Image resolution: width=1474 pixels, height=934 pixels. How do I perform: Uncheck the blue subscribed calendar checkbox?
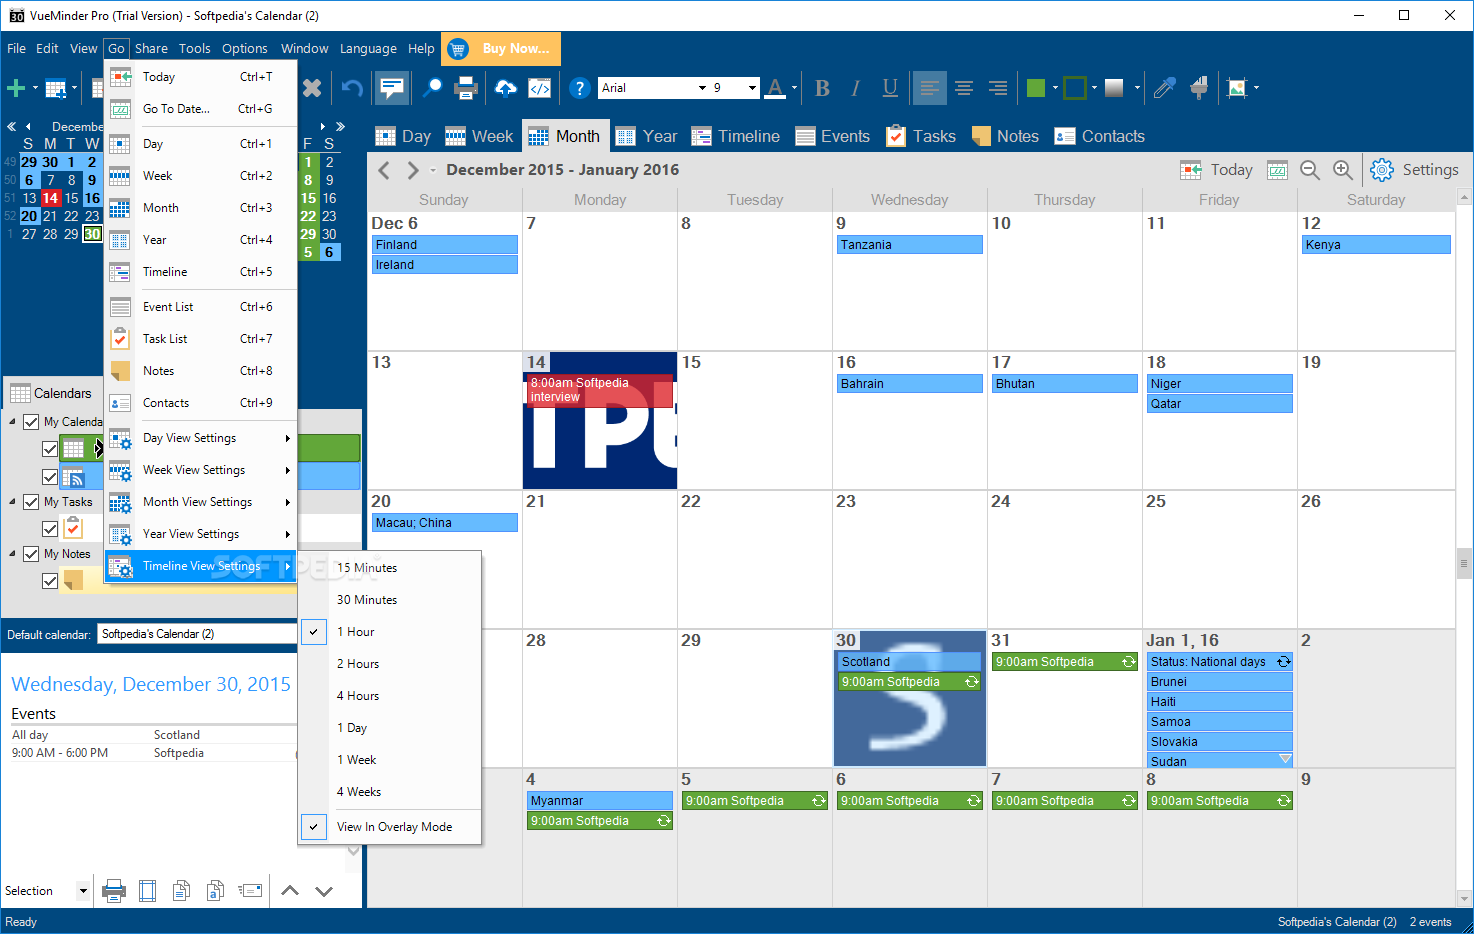point(50,477)
